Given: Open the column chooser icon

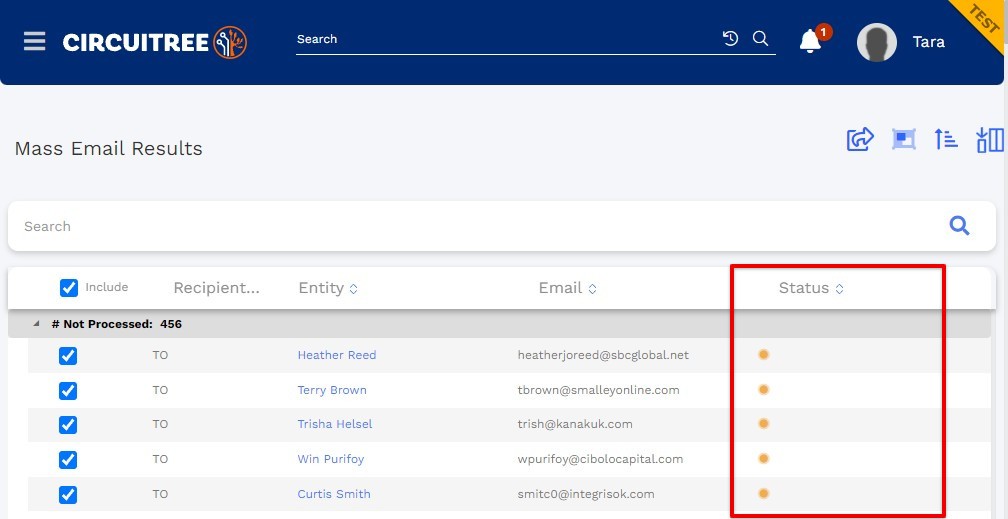Looking at the screenshot, I should tap(990, 139).
